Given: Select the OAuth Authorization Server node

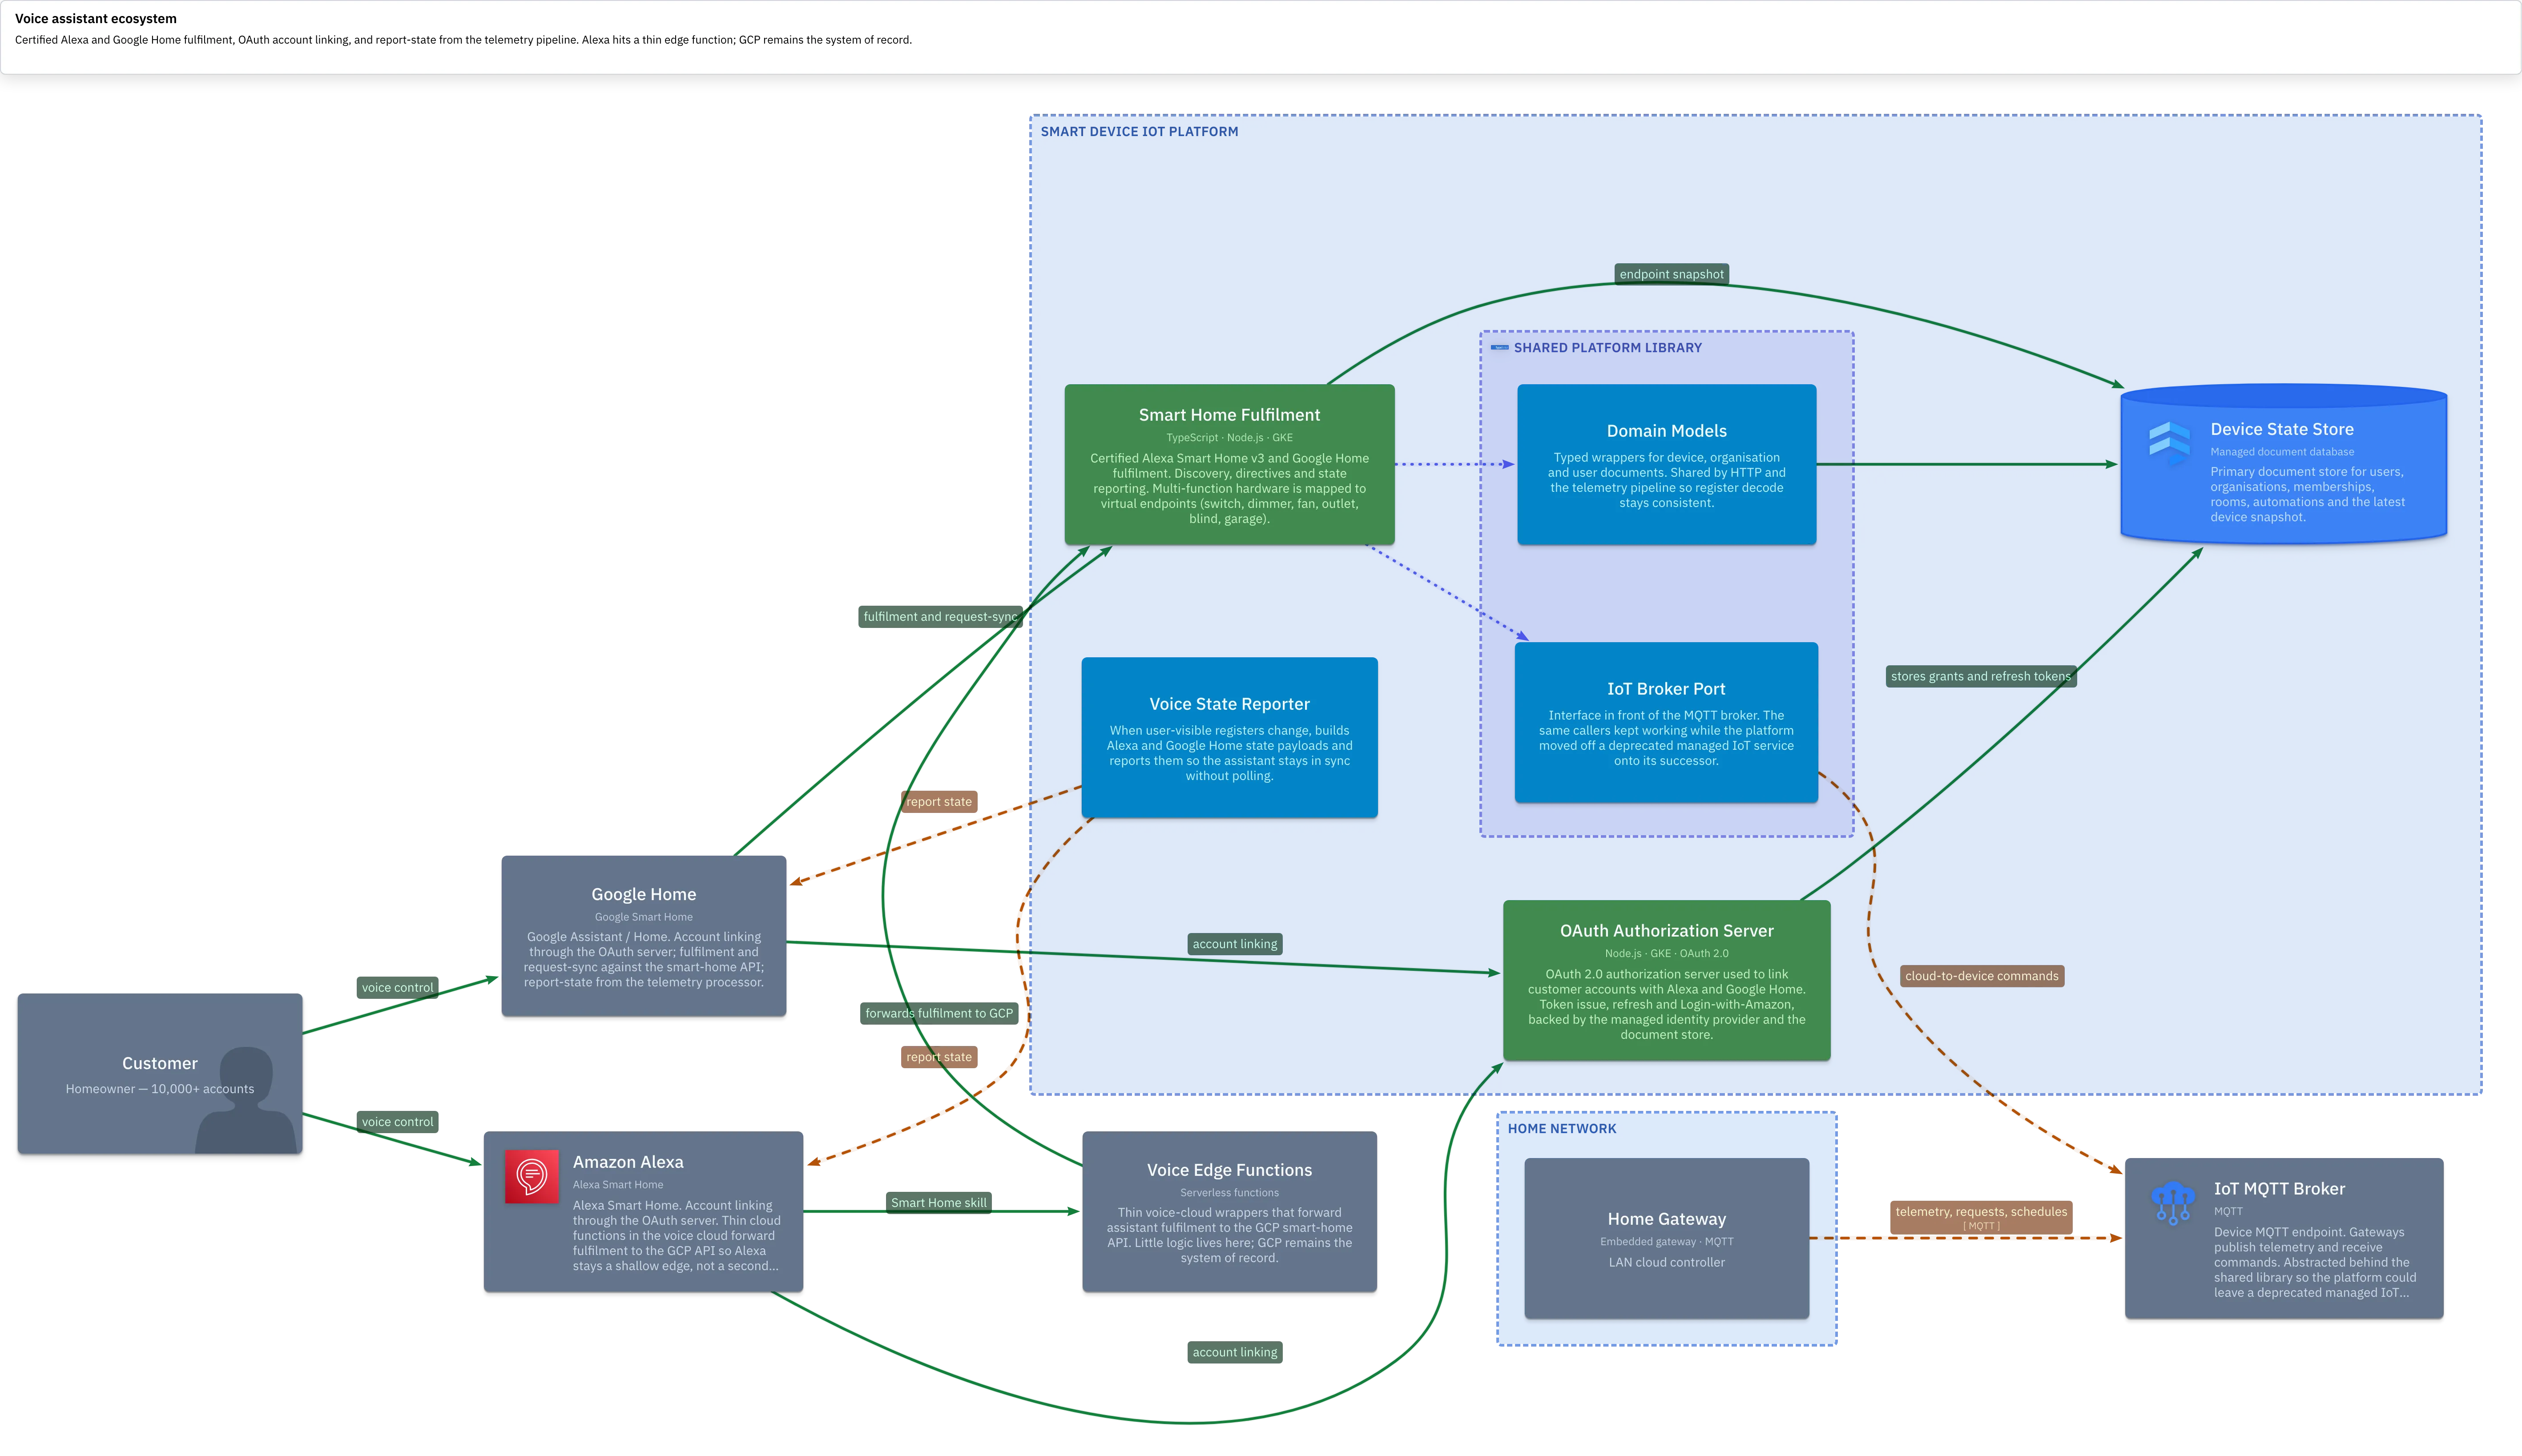Looking at the screenshot, I should tap(1666, 981).
